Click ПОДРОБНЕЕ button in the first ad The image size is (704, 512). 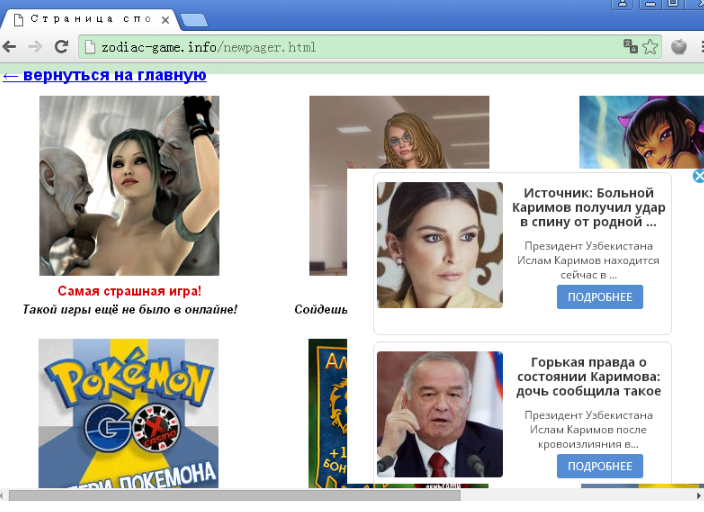[599, 297]
